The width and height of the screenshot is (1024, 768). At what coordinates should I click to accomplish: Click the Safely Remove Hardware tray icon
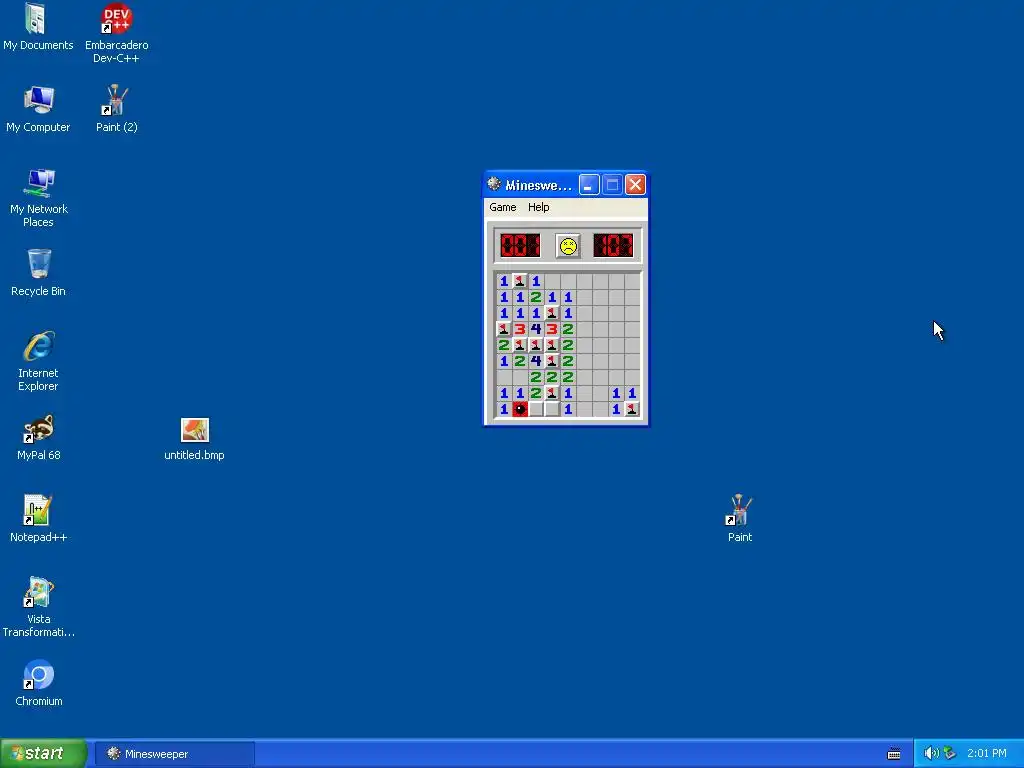pos(950,754)
